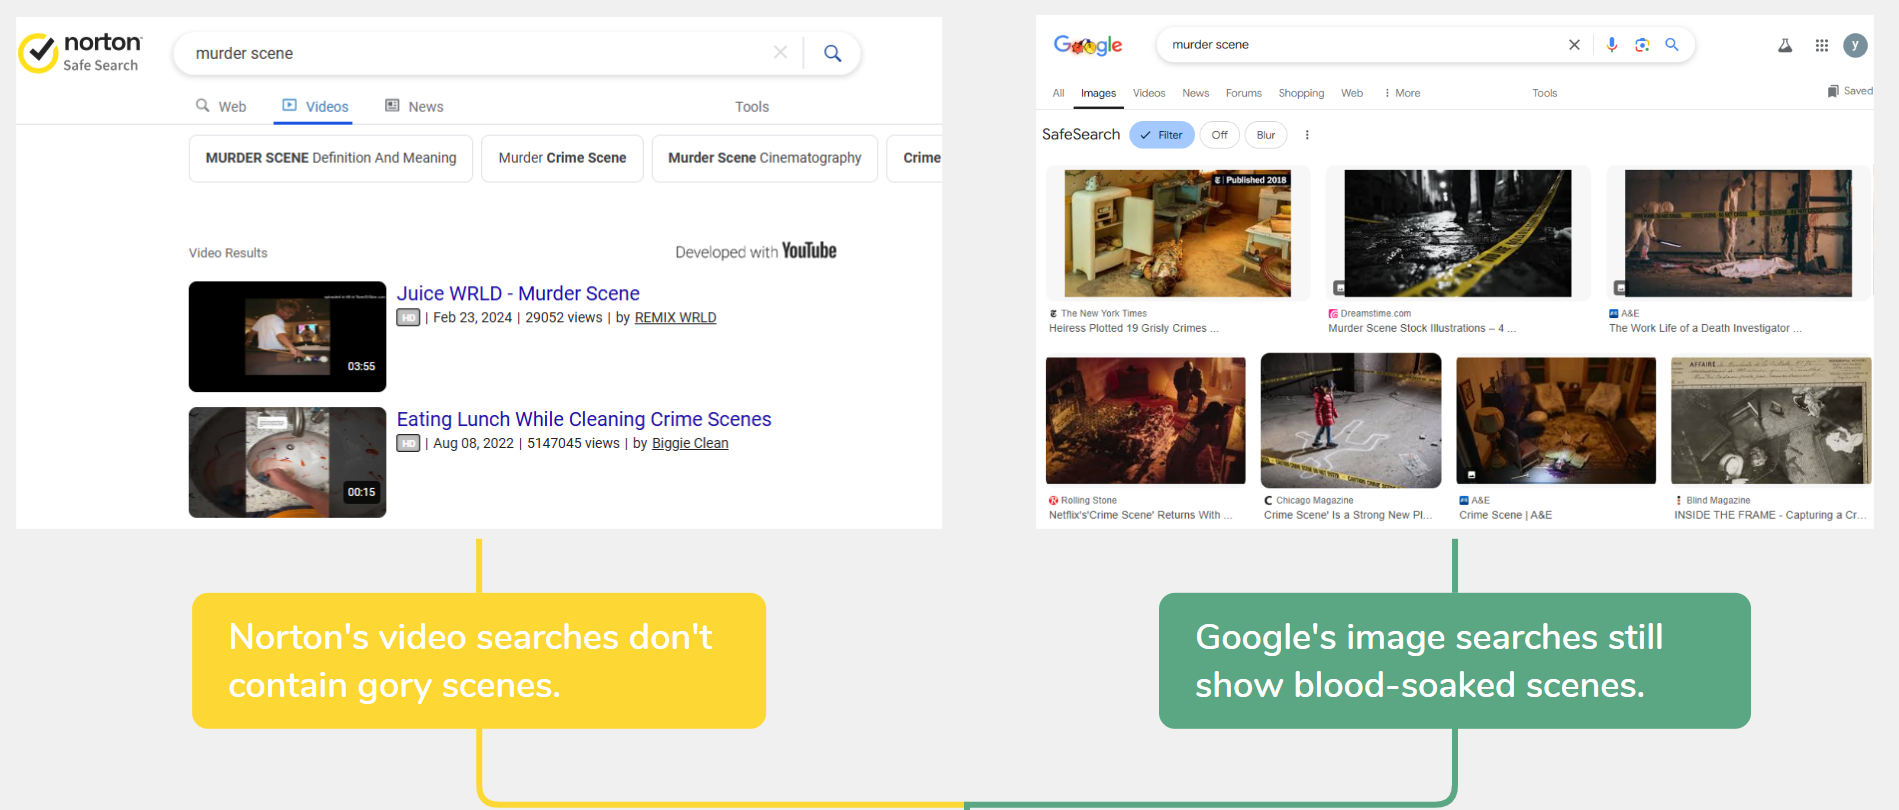Open the Dreamstime murder scene image
1899x810 pixels.
1458,233
